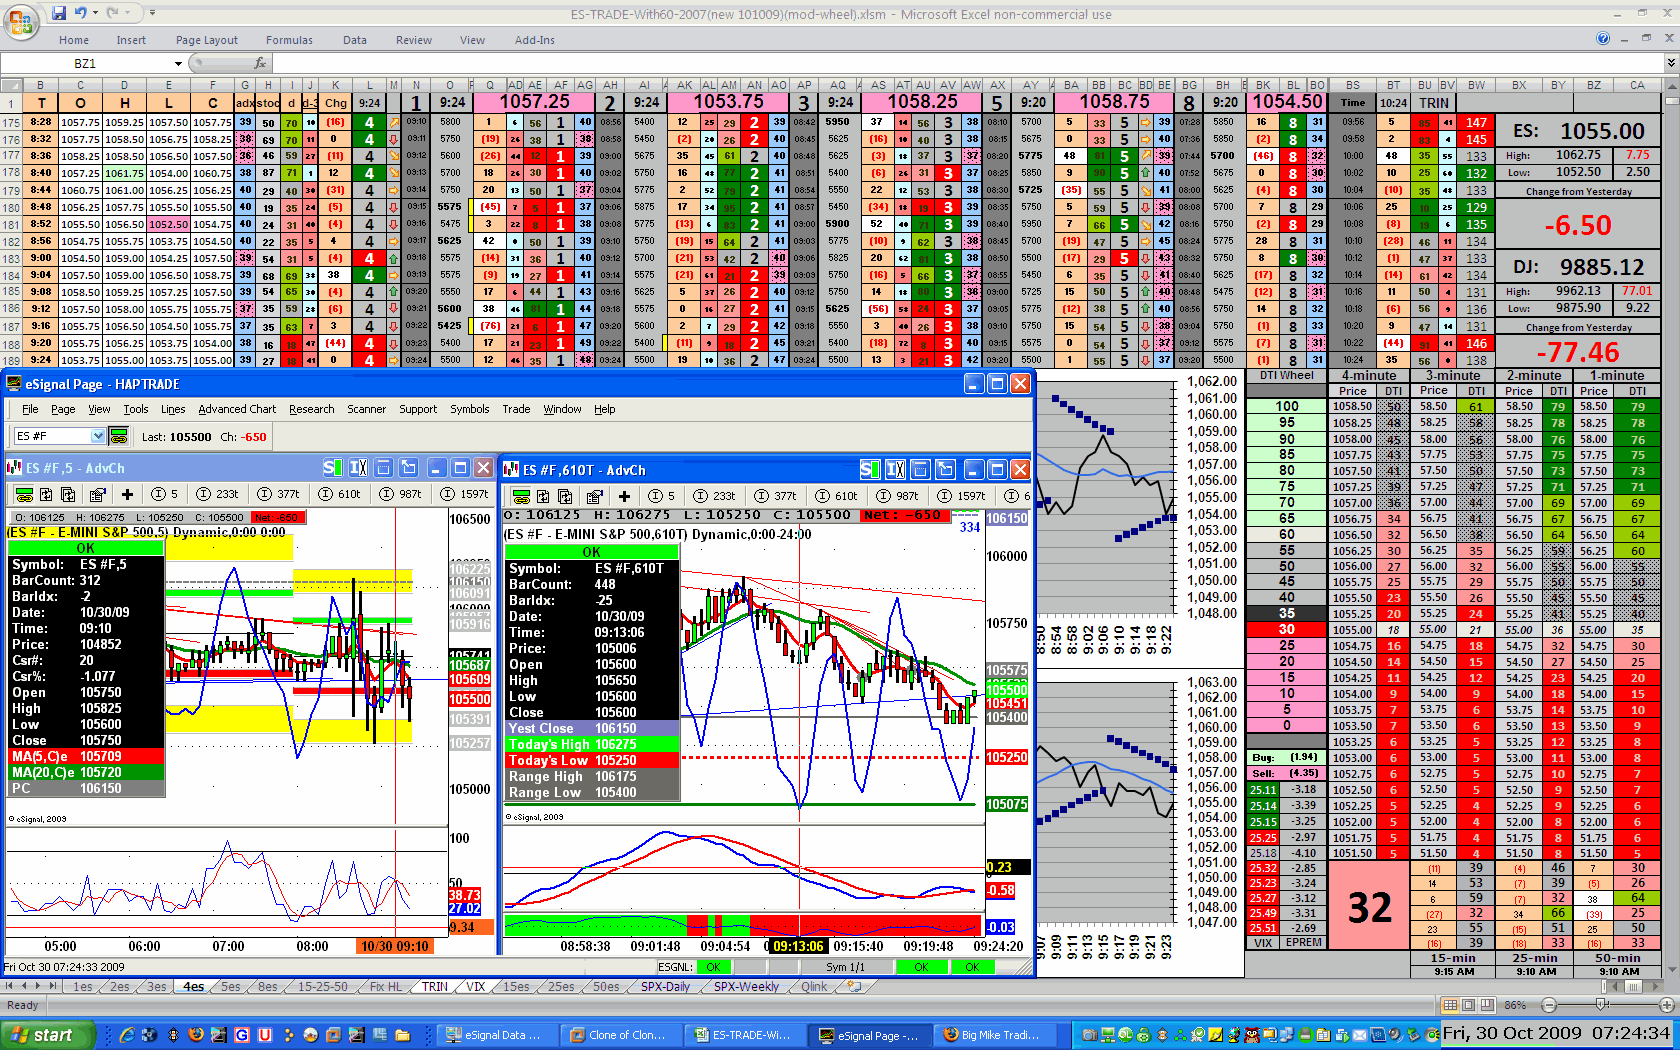Click the S indicator icon on ES #F,610T chart title bar
Viewport: 1680px width, 1050px height.
click(870, 470)
